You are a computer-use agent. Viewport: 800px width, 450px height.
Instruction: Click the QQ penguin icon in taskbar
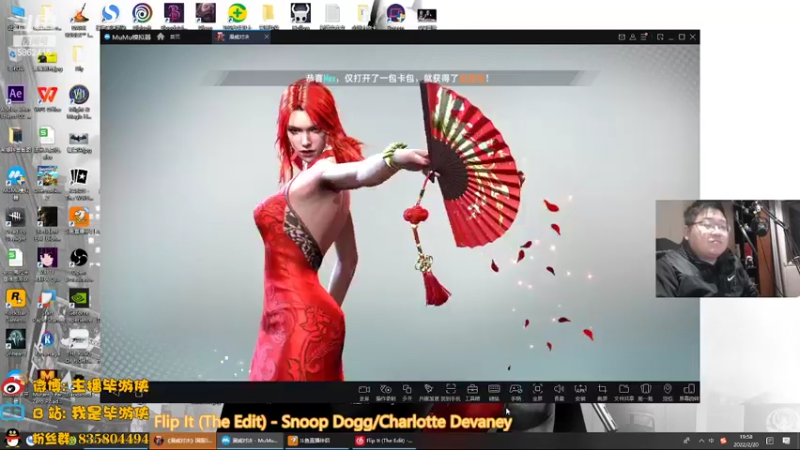[12, 437]
